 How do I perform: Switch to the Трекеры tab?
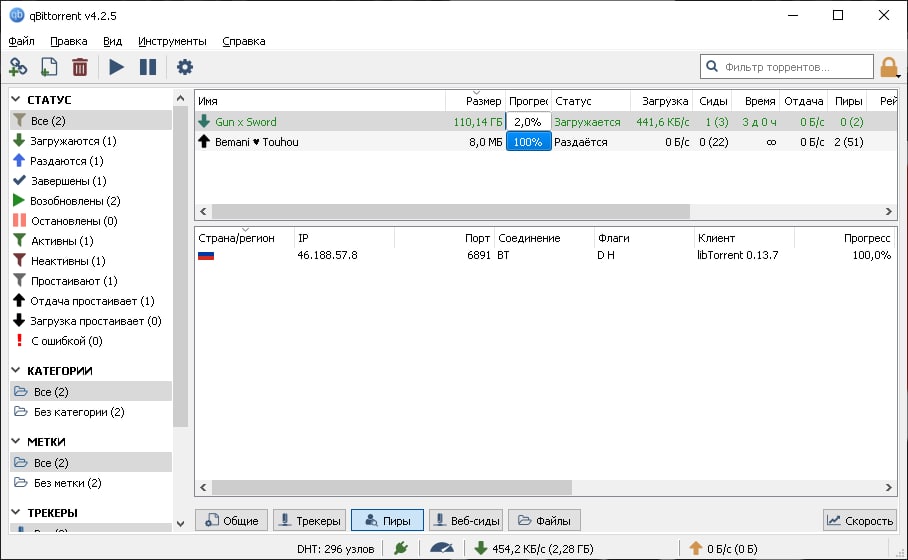[x=310, y=520]
